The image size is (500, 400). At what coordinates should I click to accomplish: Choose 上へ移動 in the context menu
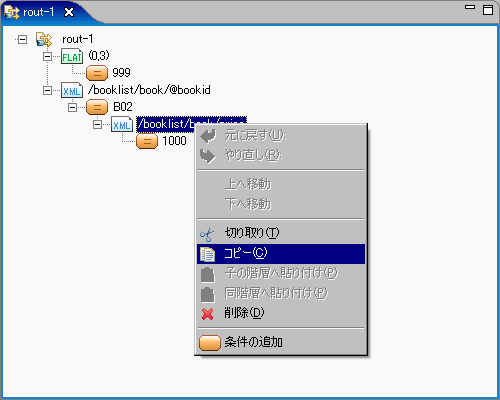pyautogui.click(x=281, y=184)
